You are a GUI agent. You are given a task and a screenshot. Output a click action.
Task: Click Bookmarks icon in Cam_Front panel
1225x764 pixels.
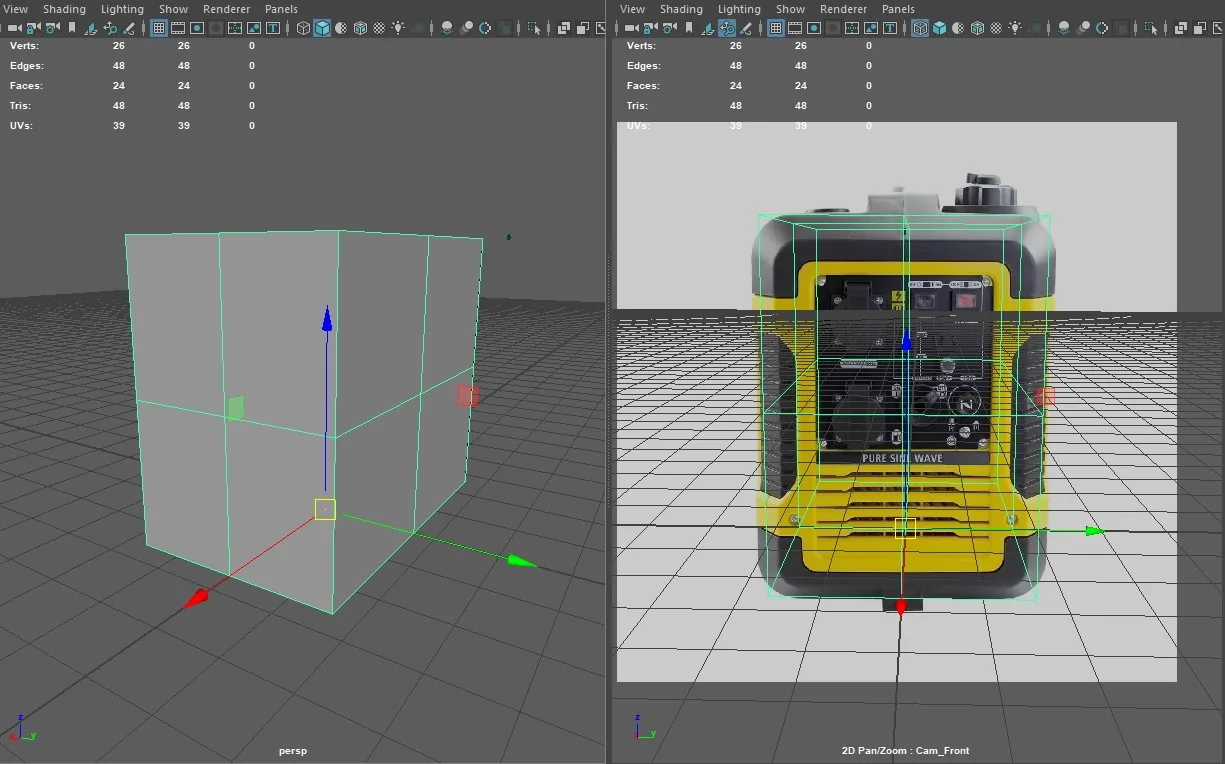point(689,29)
